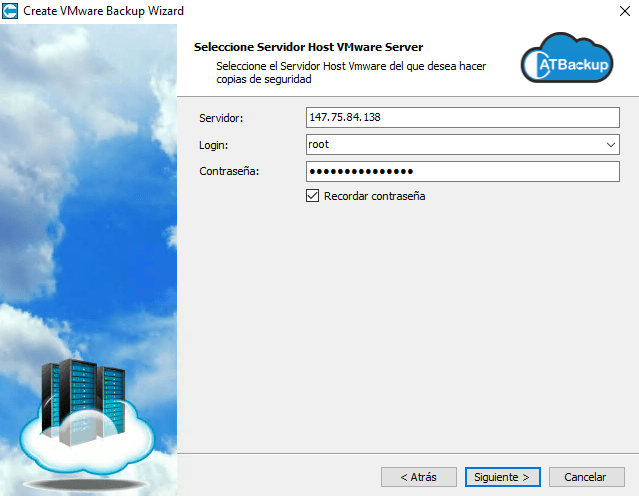Click the Contraseña password field
This screenshot has width=639, height=496.
463,171
